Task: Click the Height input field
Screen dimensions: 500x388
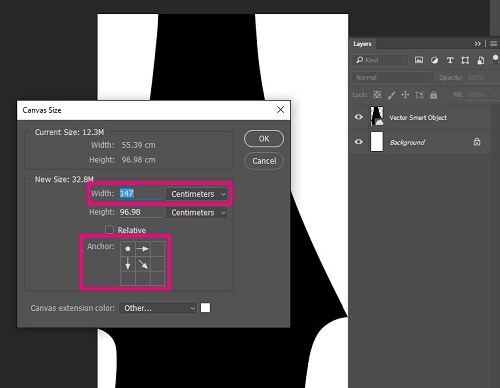Action: pyautogui.click(x=141, y=212)
